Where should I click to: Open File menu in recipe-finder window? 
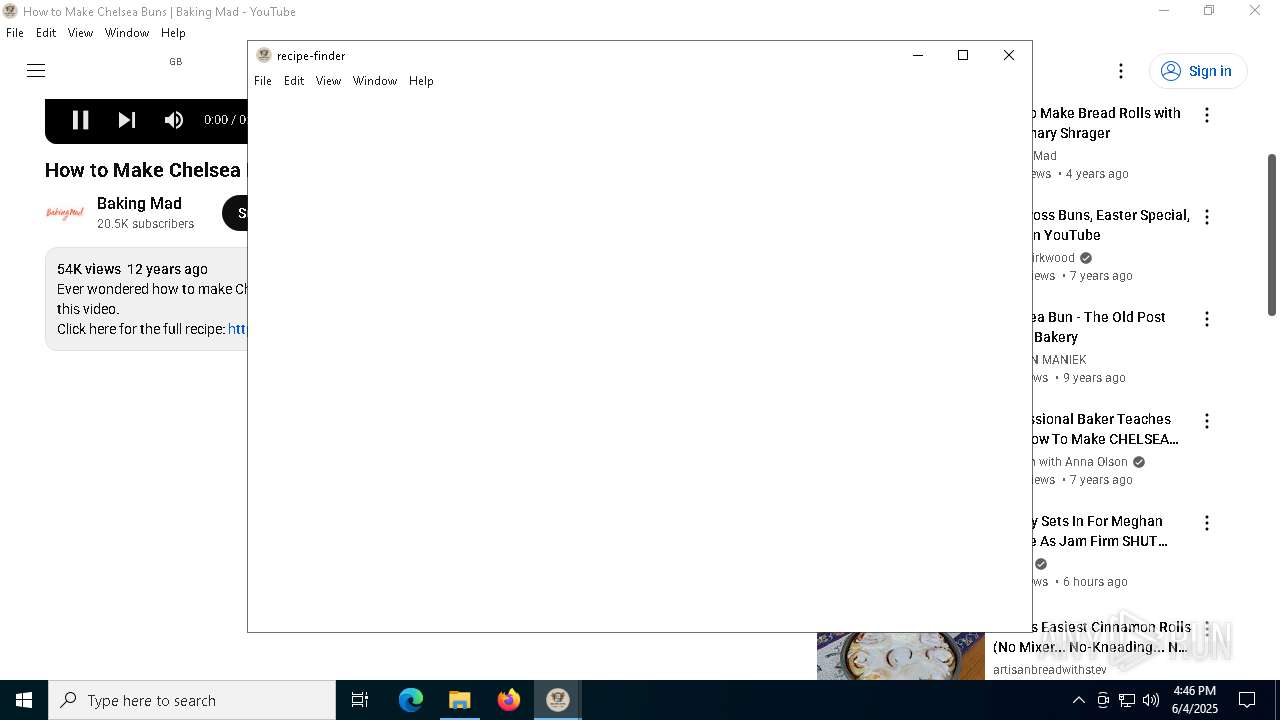(x=263, y=81)
